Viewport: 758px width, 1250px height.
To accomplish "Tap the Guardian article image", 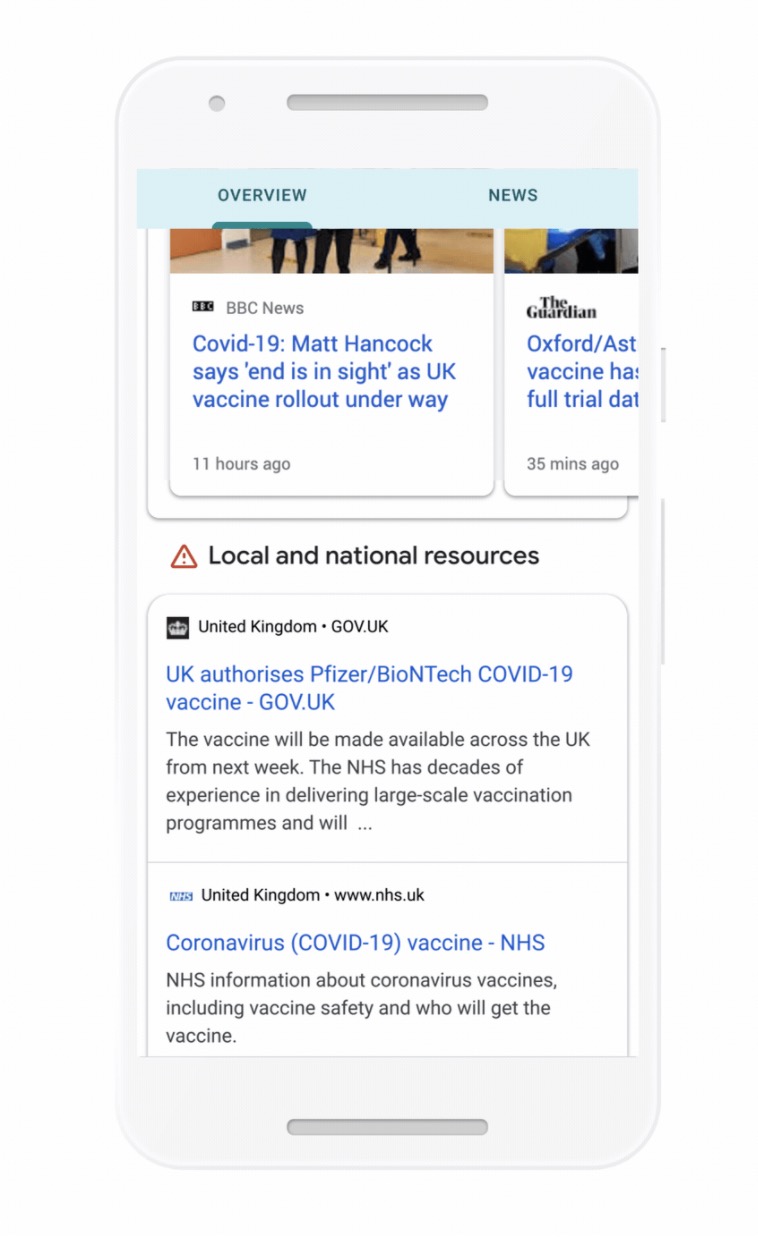I will pyautogui.click(x=571, y=251).
